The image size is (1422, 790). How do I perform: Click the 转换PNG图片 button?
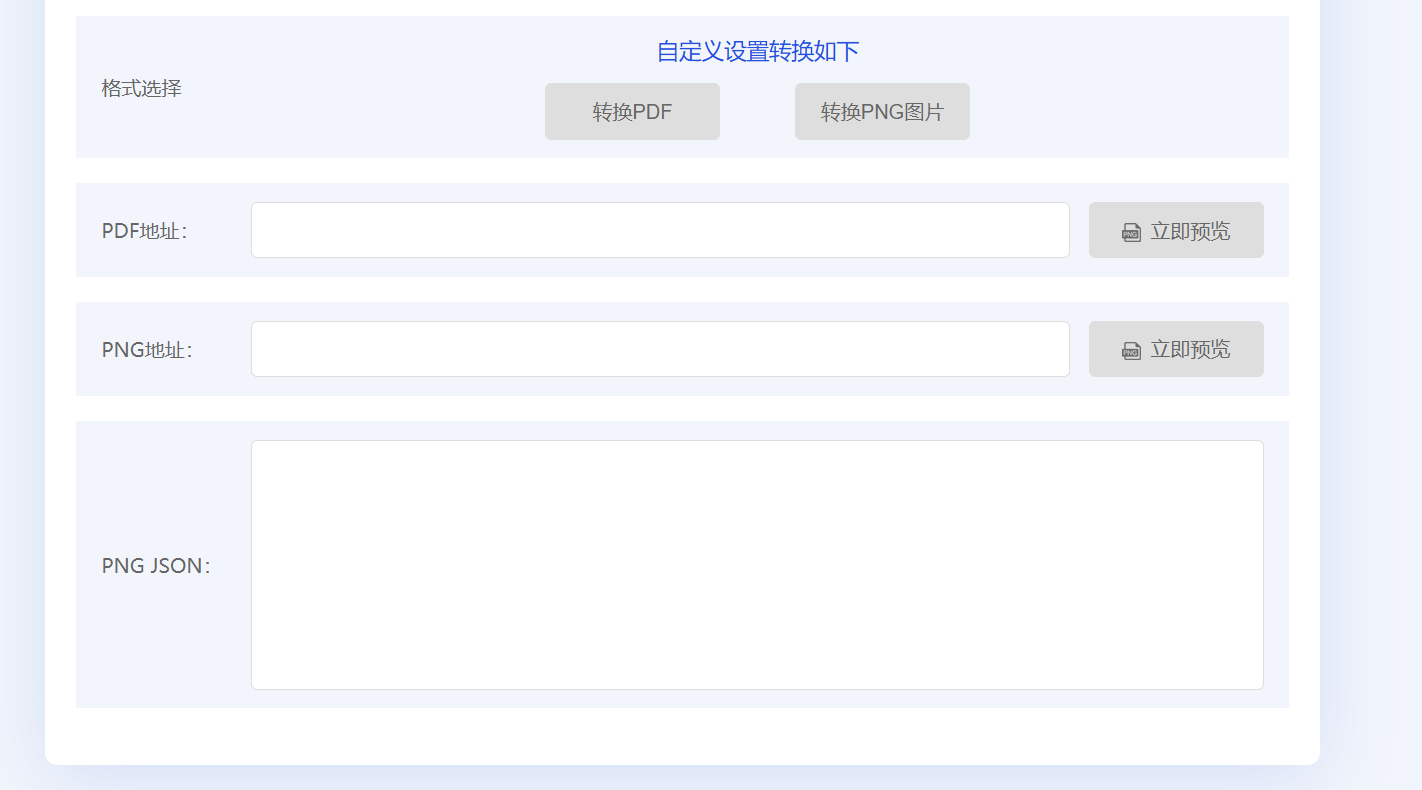881,111
